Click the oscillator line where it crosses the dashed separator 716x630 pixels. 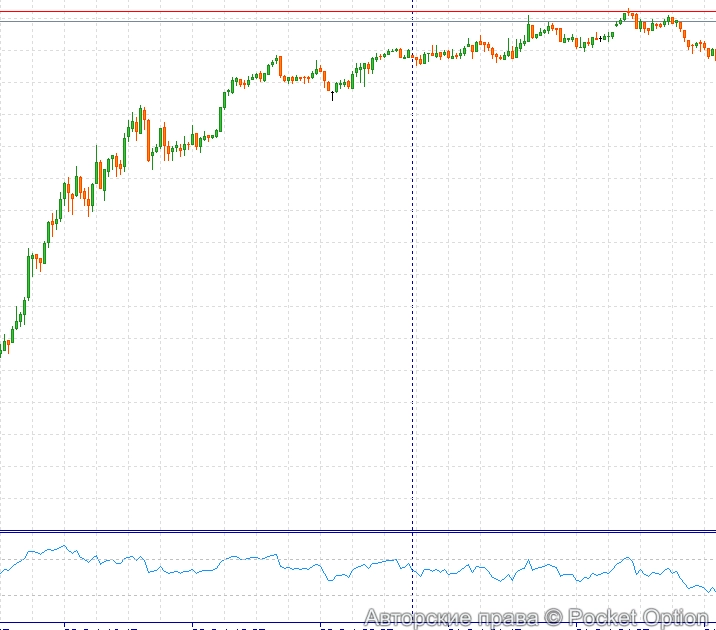413,569
